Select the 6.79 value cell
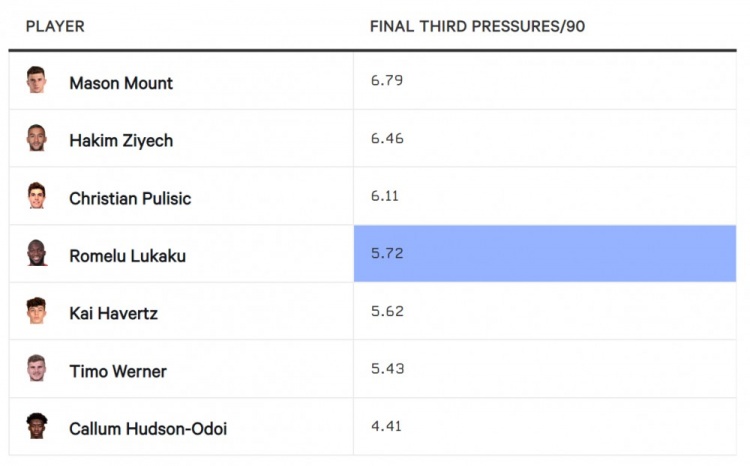This screenshot has height=466, width=750. pos(545,80)
